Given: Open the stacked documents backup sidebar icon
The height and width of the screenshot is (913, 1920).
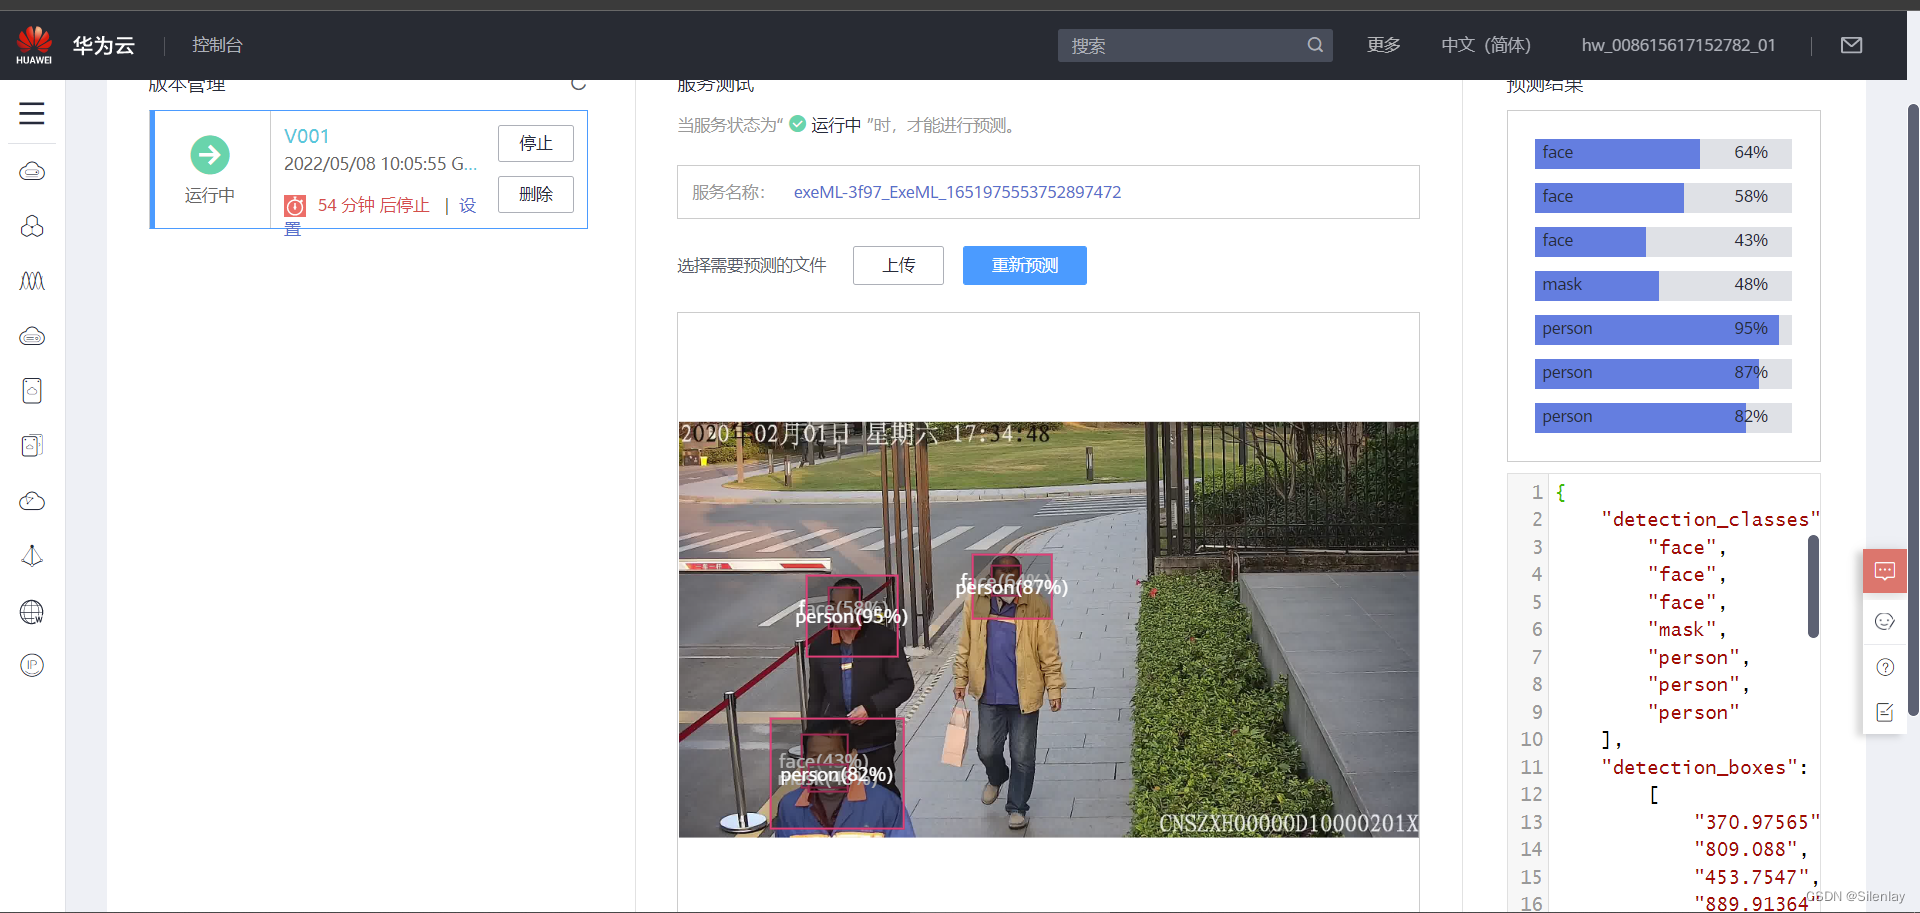Looking at the screenshot, I should pos(32,446).
